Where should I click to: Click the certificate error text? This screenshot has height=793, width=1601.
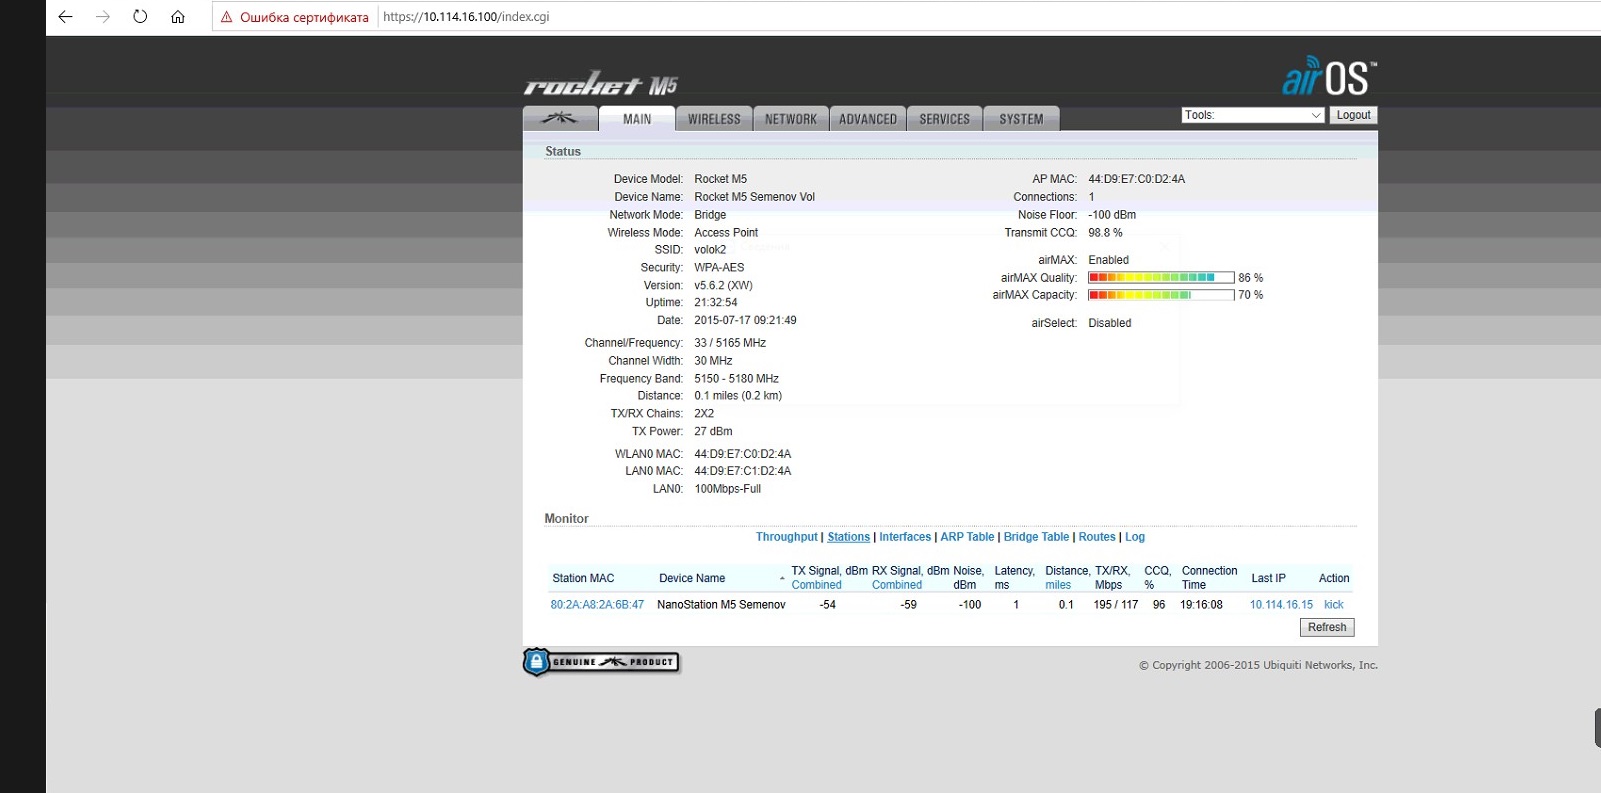point(304,17)
